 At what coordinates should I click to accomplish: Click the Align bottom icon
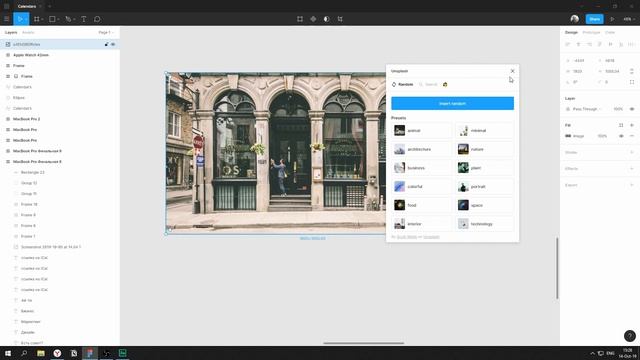tap(621, 44)
